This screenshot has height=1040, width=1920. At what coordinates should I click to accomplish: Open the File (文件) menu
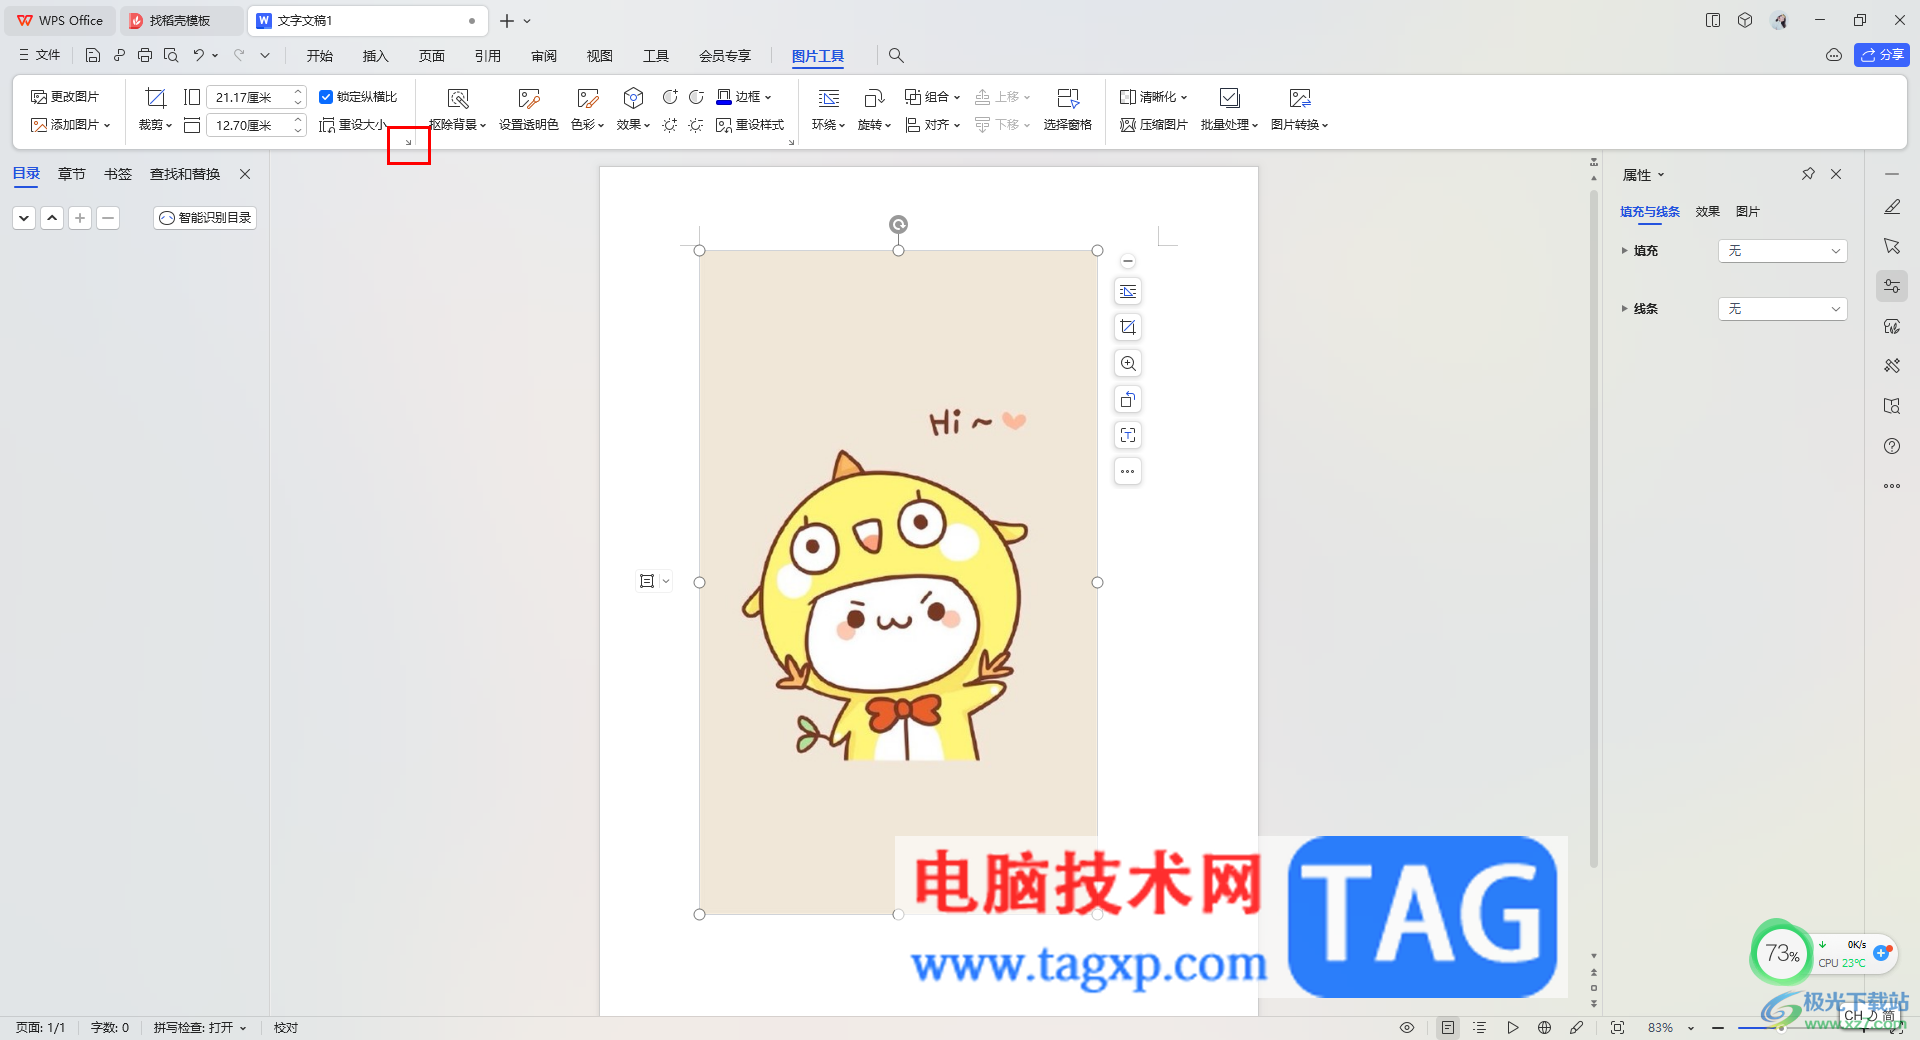point(40,55)
